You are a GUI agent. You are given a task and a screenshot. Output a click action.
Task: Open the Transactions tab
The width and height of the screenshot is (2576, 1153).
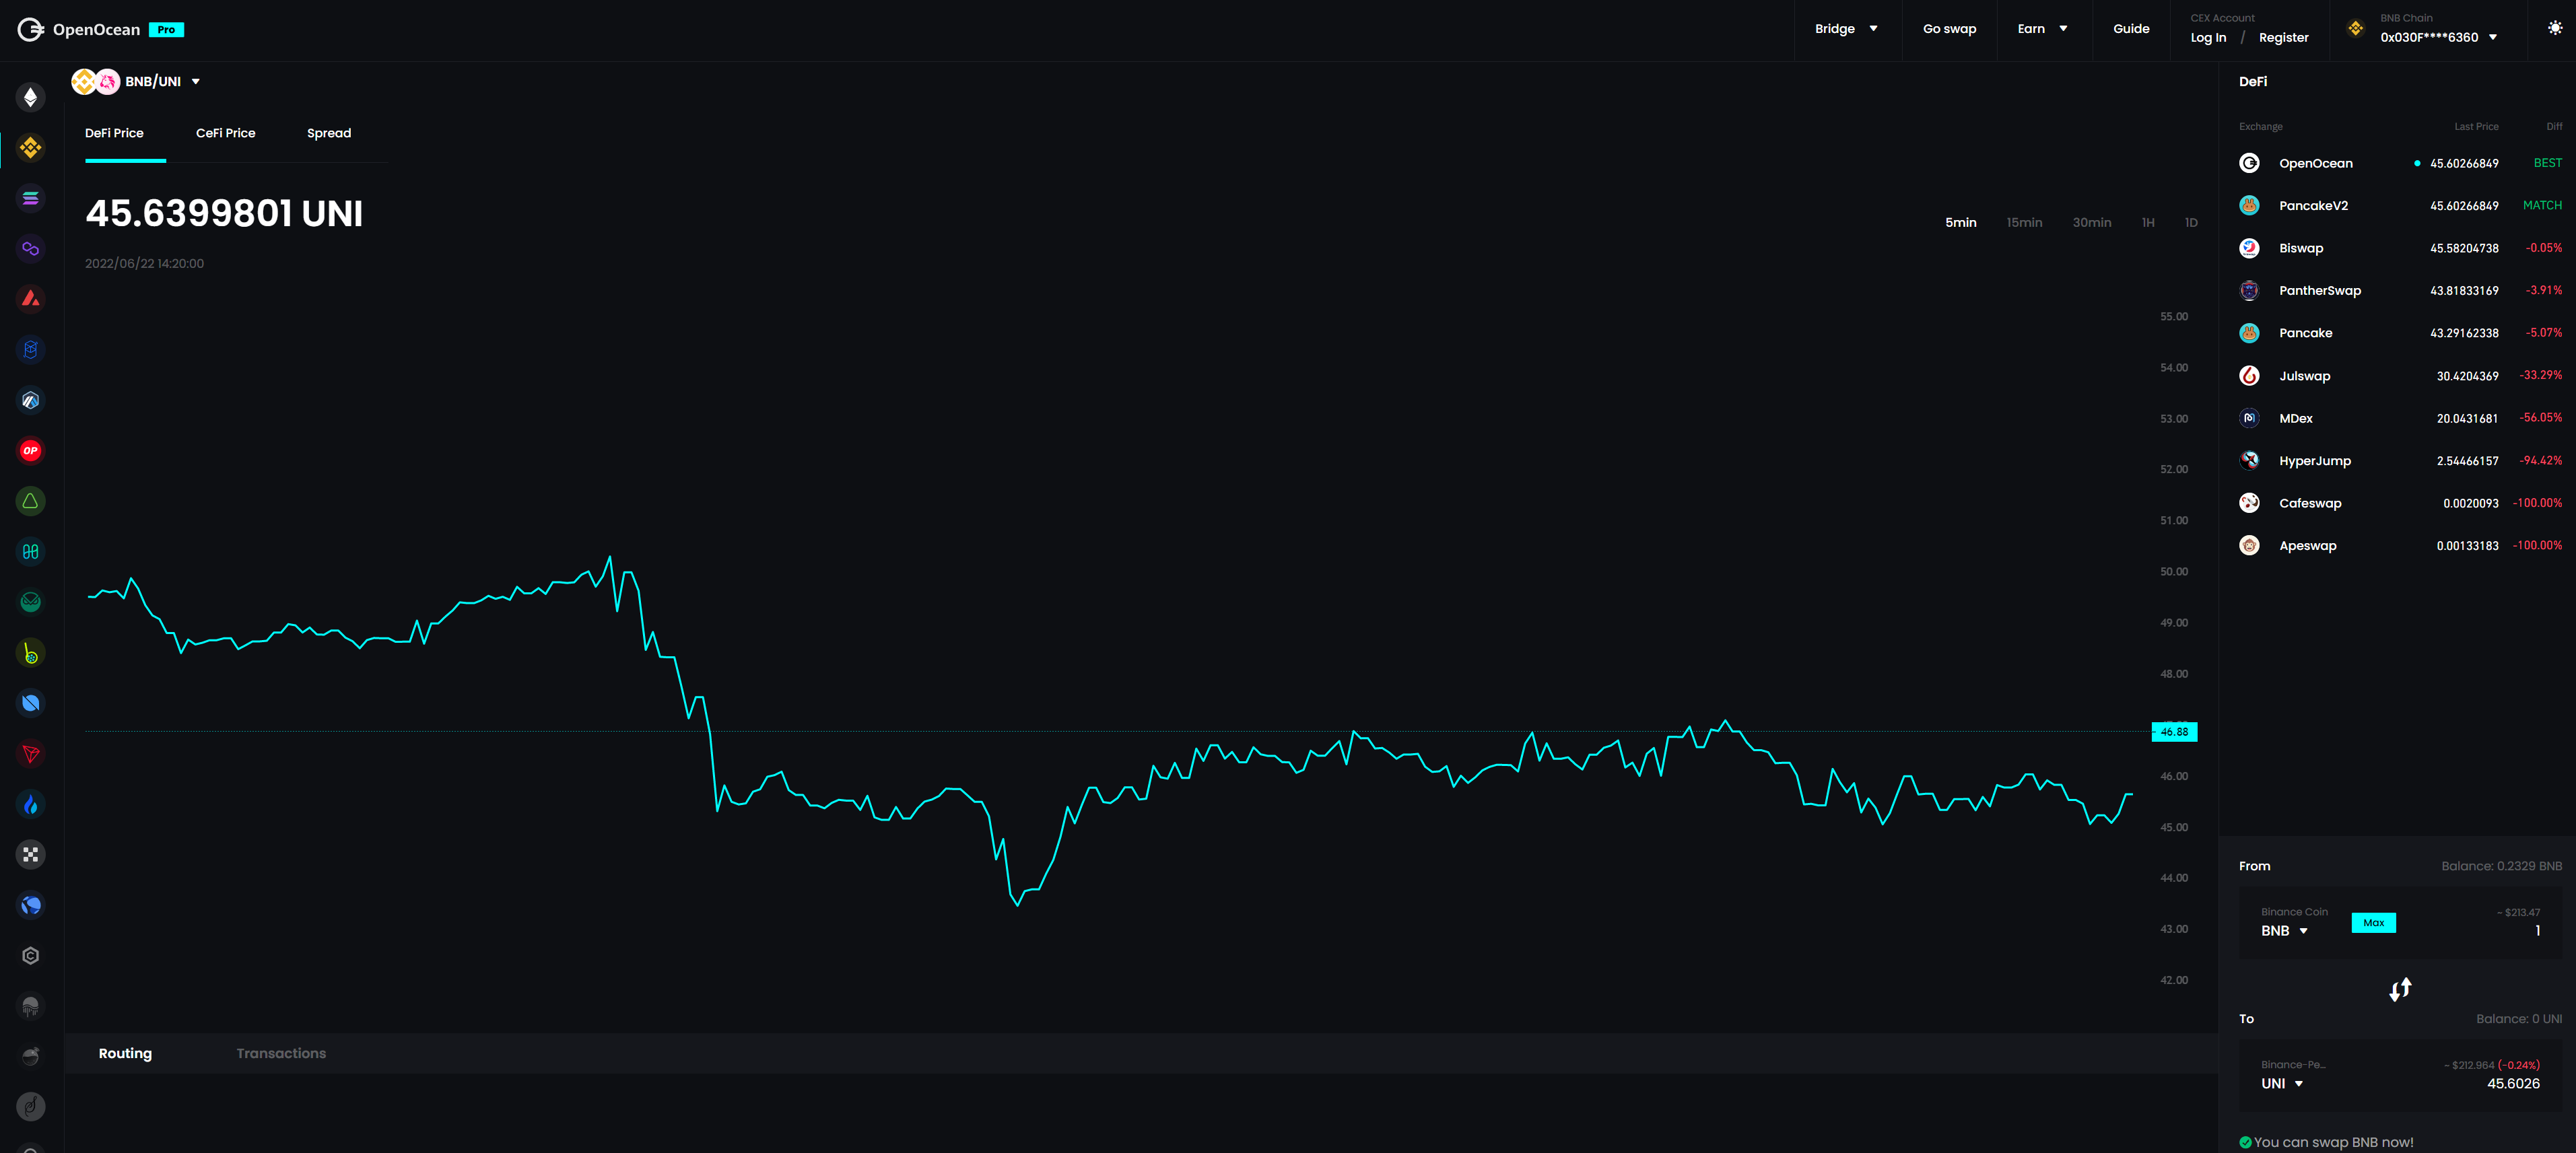281,1053
